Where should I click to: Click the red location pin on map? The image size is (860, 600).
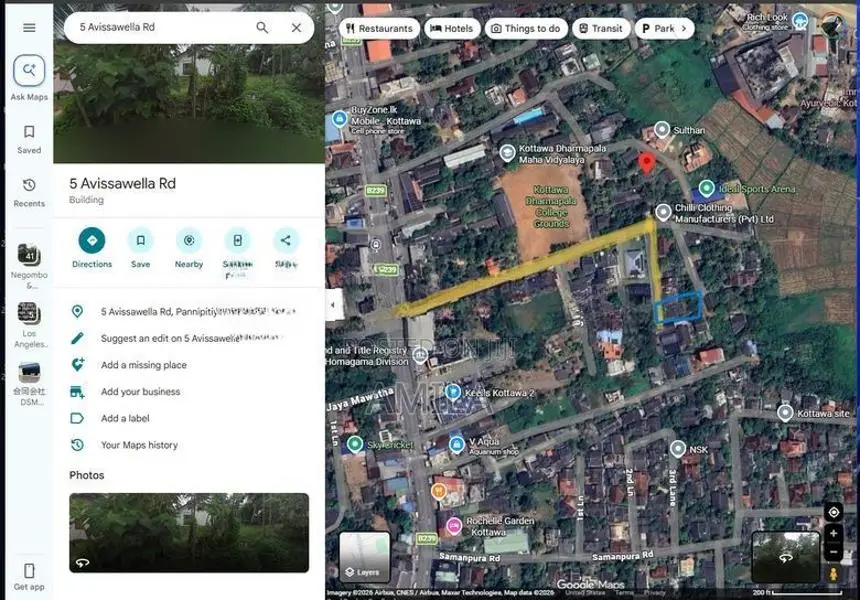pyautogui.click(x=647, y=163)
